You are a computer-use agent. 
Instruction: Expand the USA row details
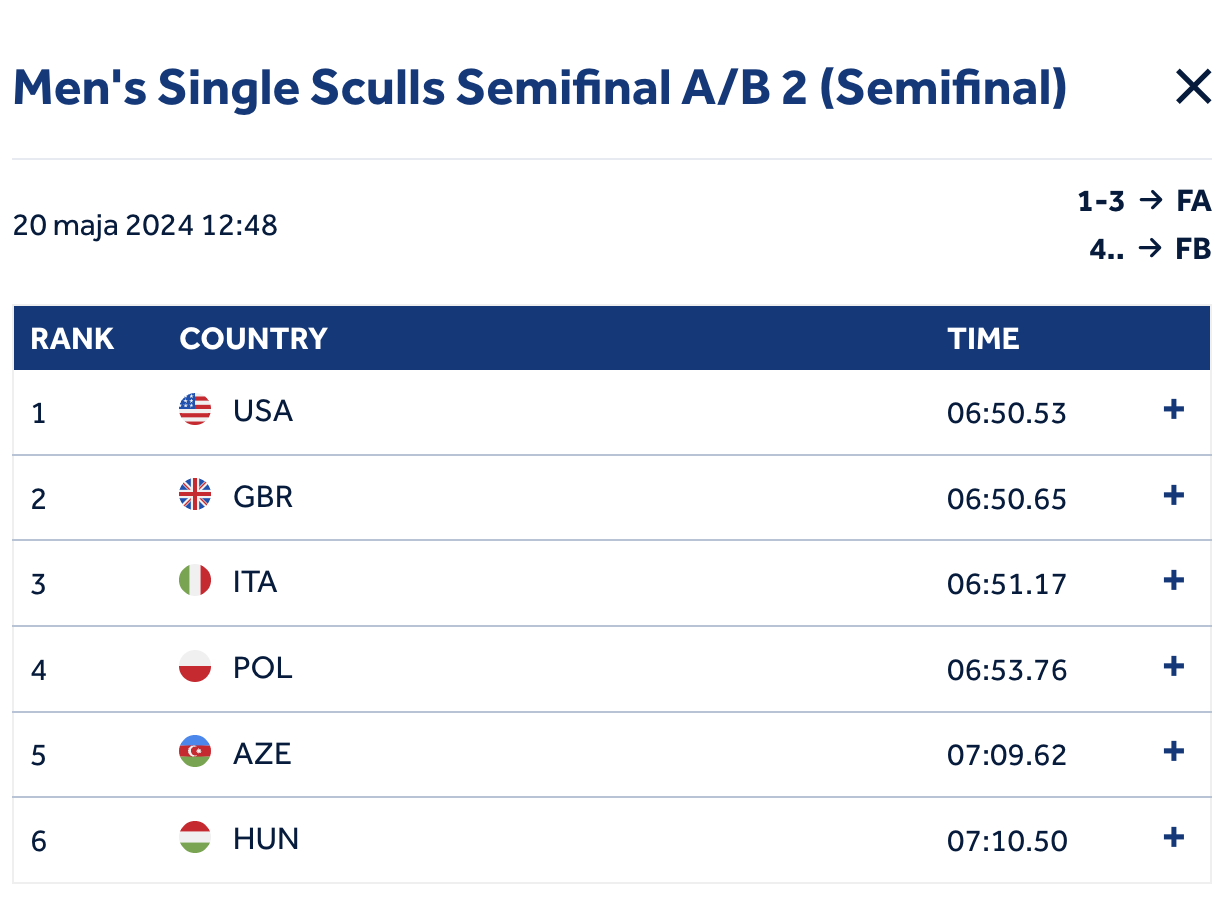click(x=1174, y=410)
